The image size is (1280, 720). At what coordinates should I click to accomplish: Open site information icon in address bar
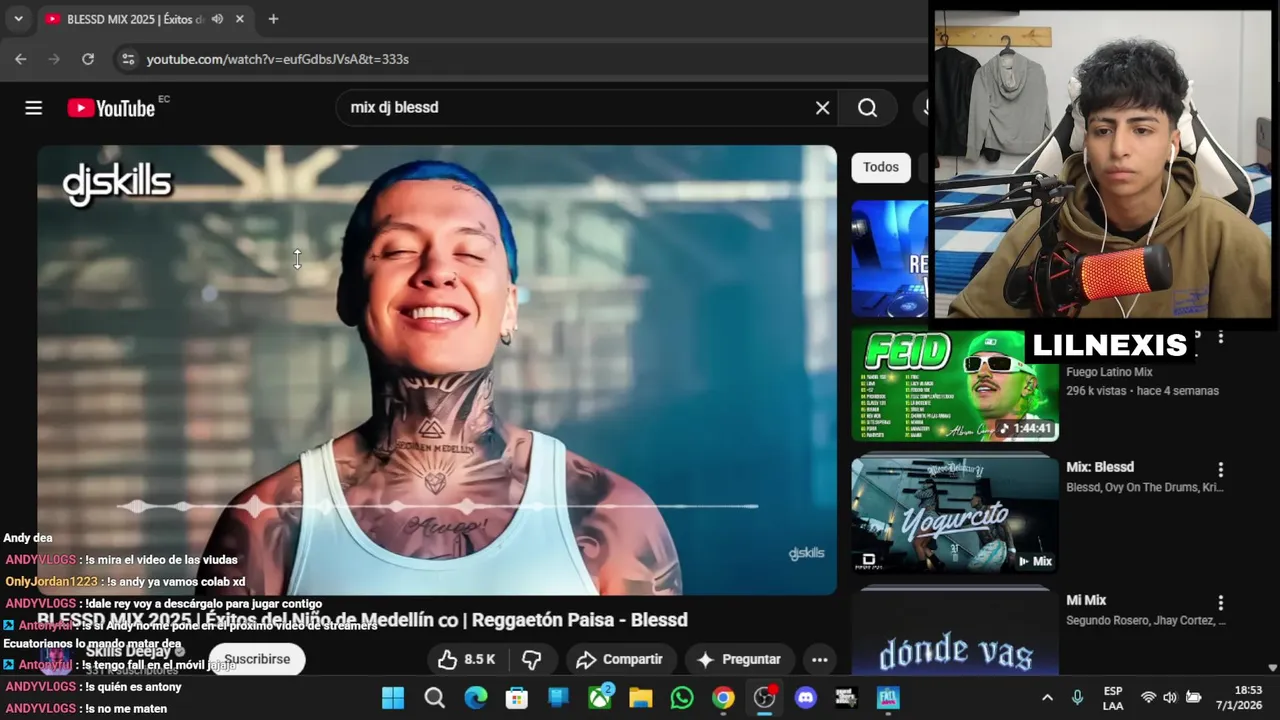(x=127, y=59)
